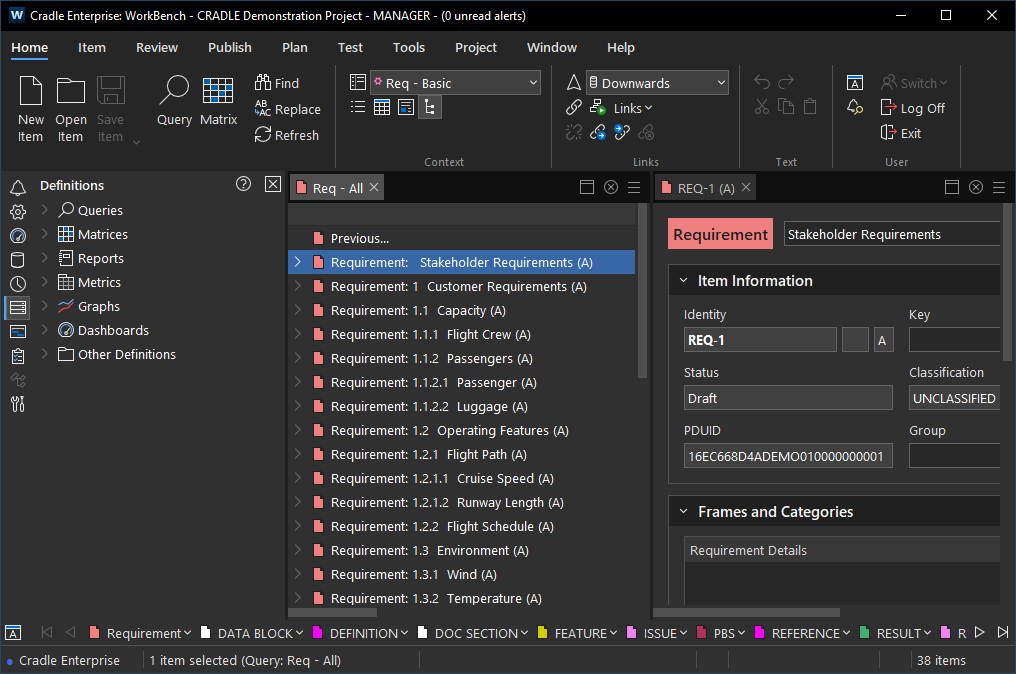1016x674 pixels.
Task: Click Exit in the User group
Action: (x=901, y=133)
